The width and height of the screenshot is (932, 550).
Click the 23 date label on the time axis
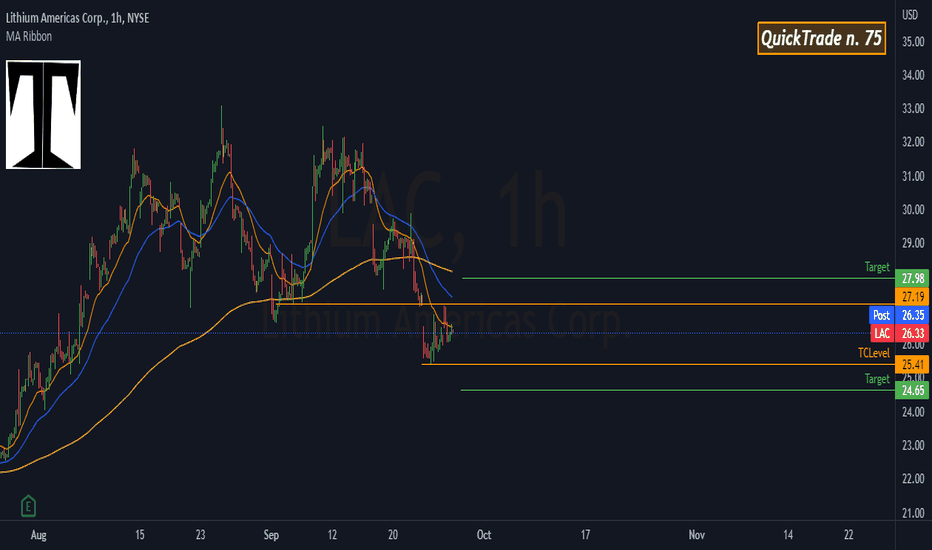pyautogui.click(x=200, y=535)
